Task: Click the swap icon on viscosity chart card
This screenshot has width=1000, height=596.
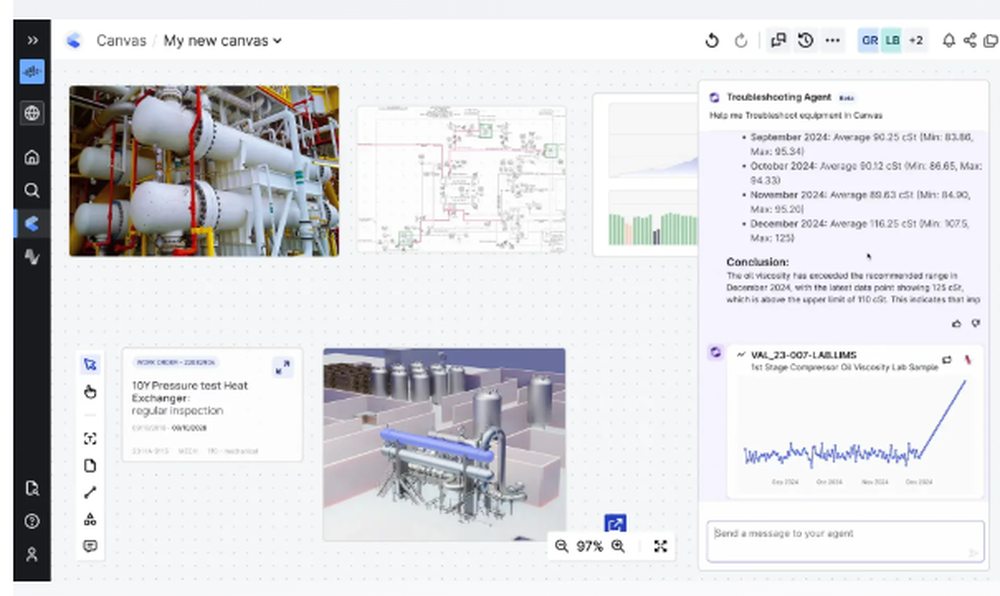Action: pos(947,360)
